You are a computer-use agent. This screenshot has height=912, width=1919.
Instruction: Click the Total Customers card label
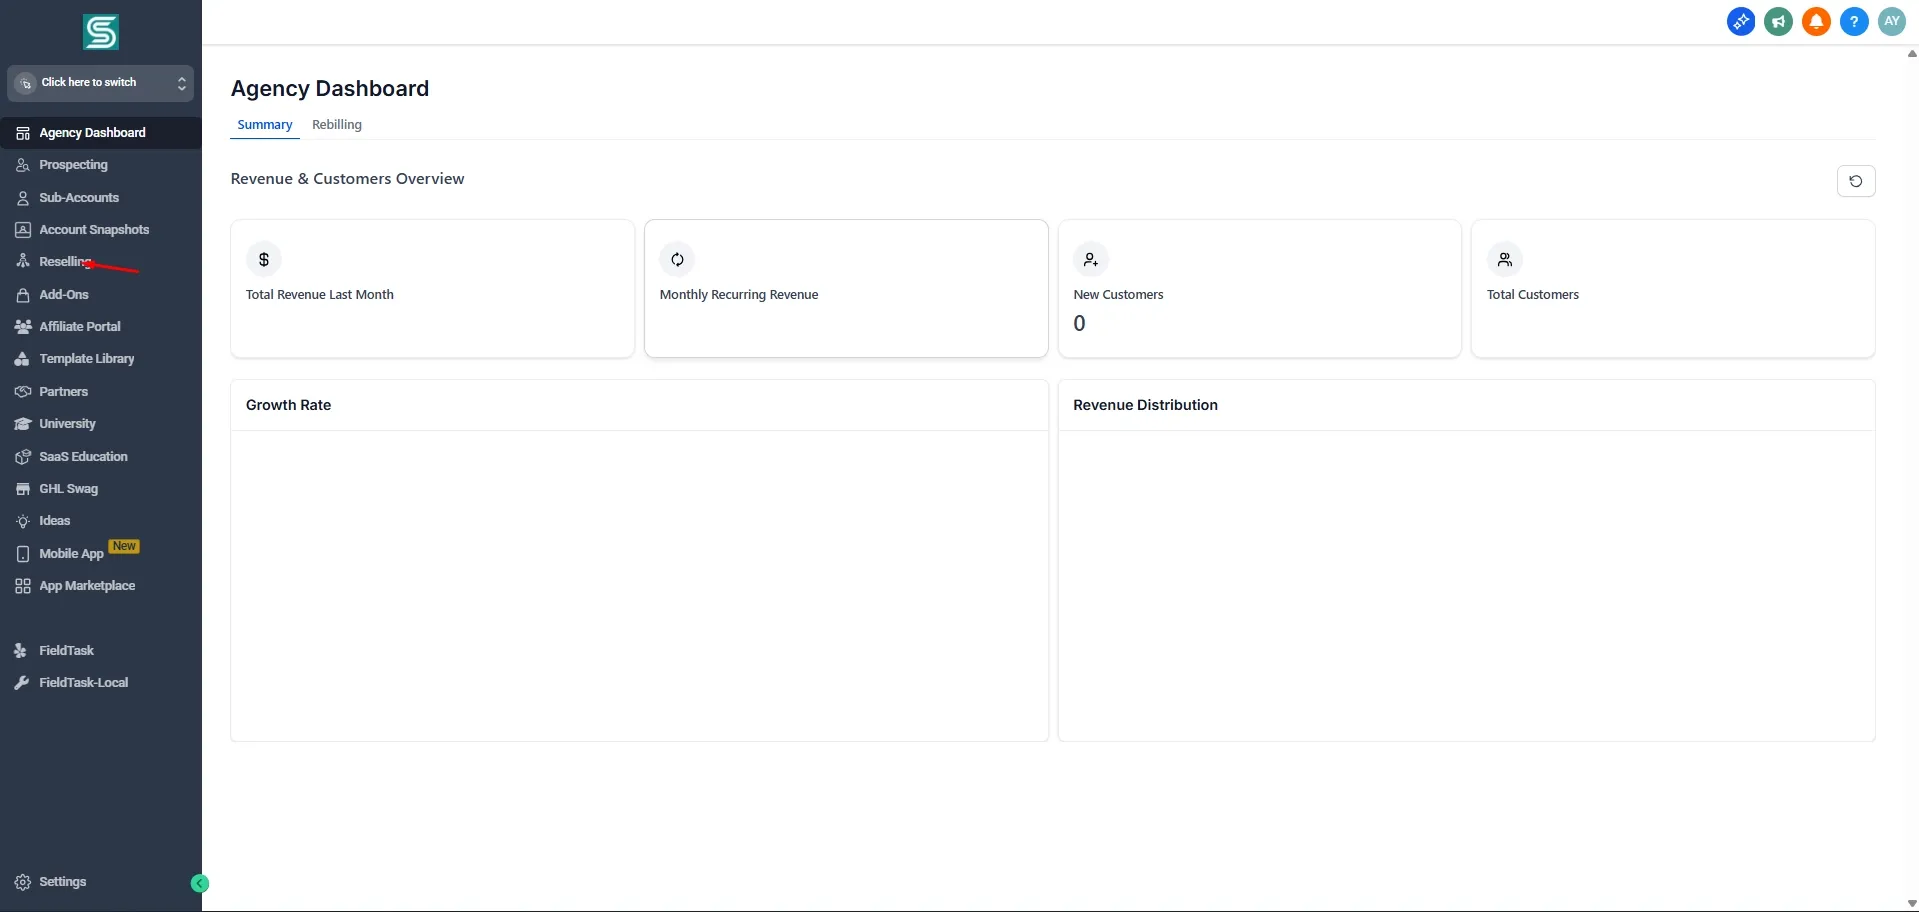pos(1533,295)
